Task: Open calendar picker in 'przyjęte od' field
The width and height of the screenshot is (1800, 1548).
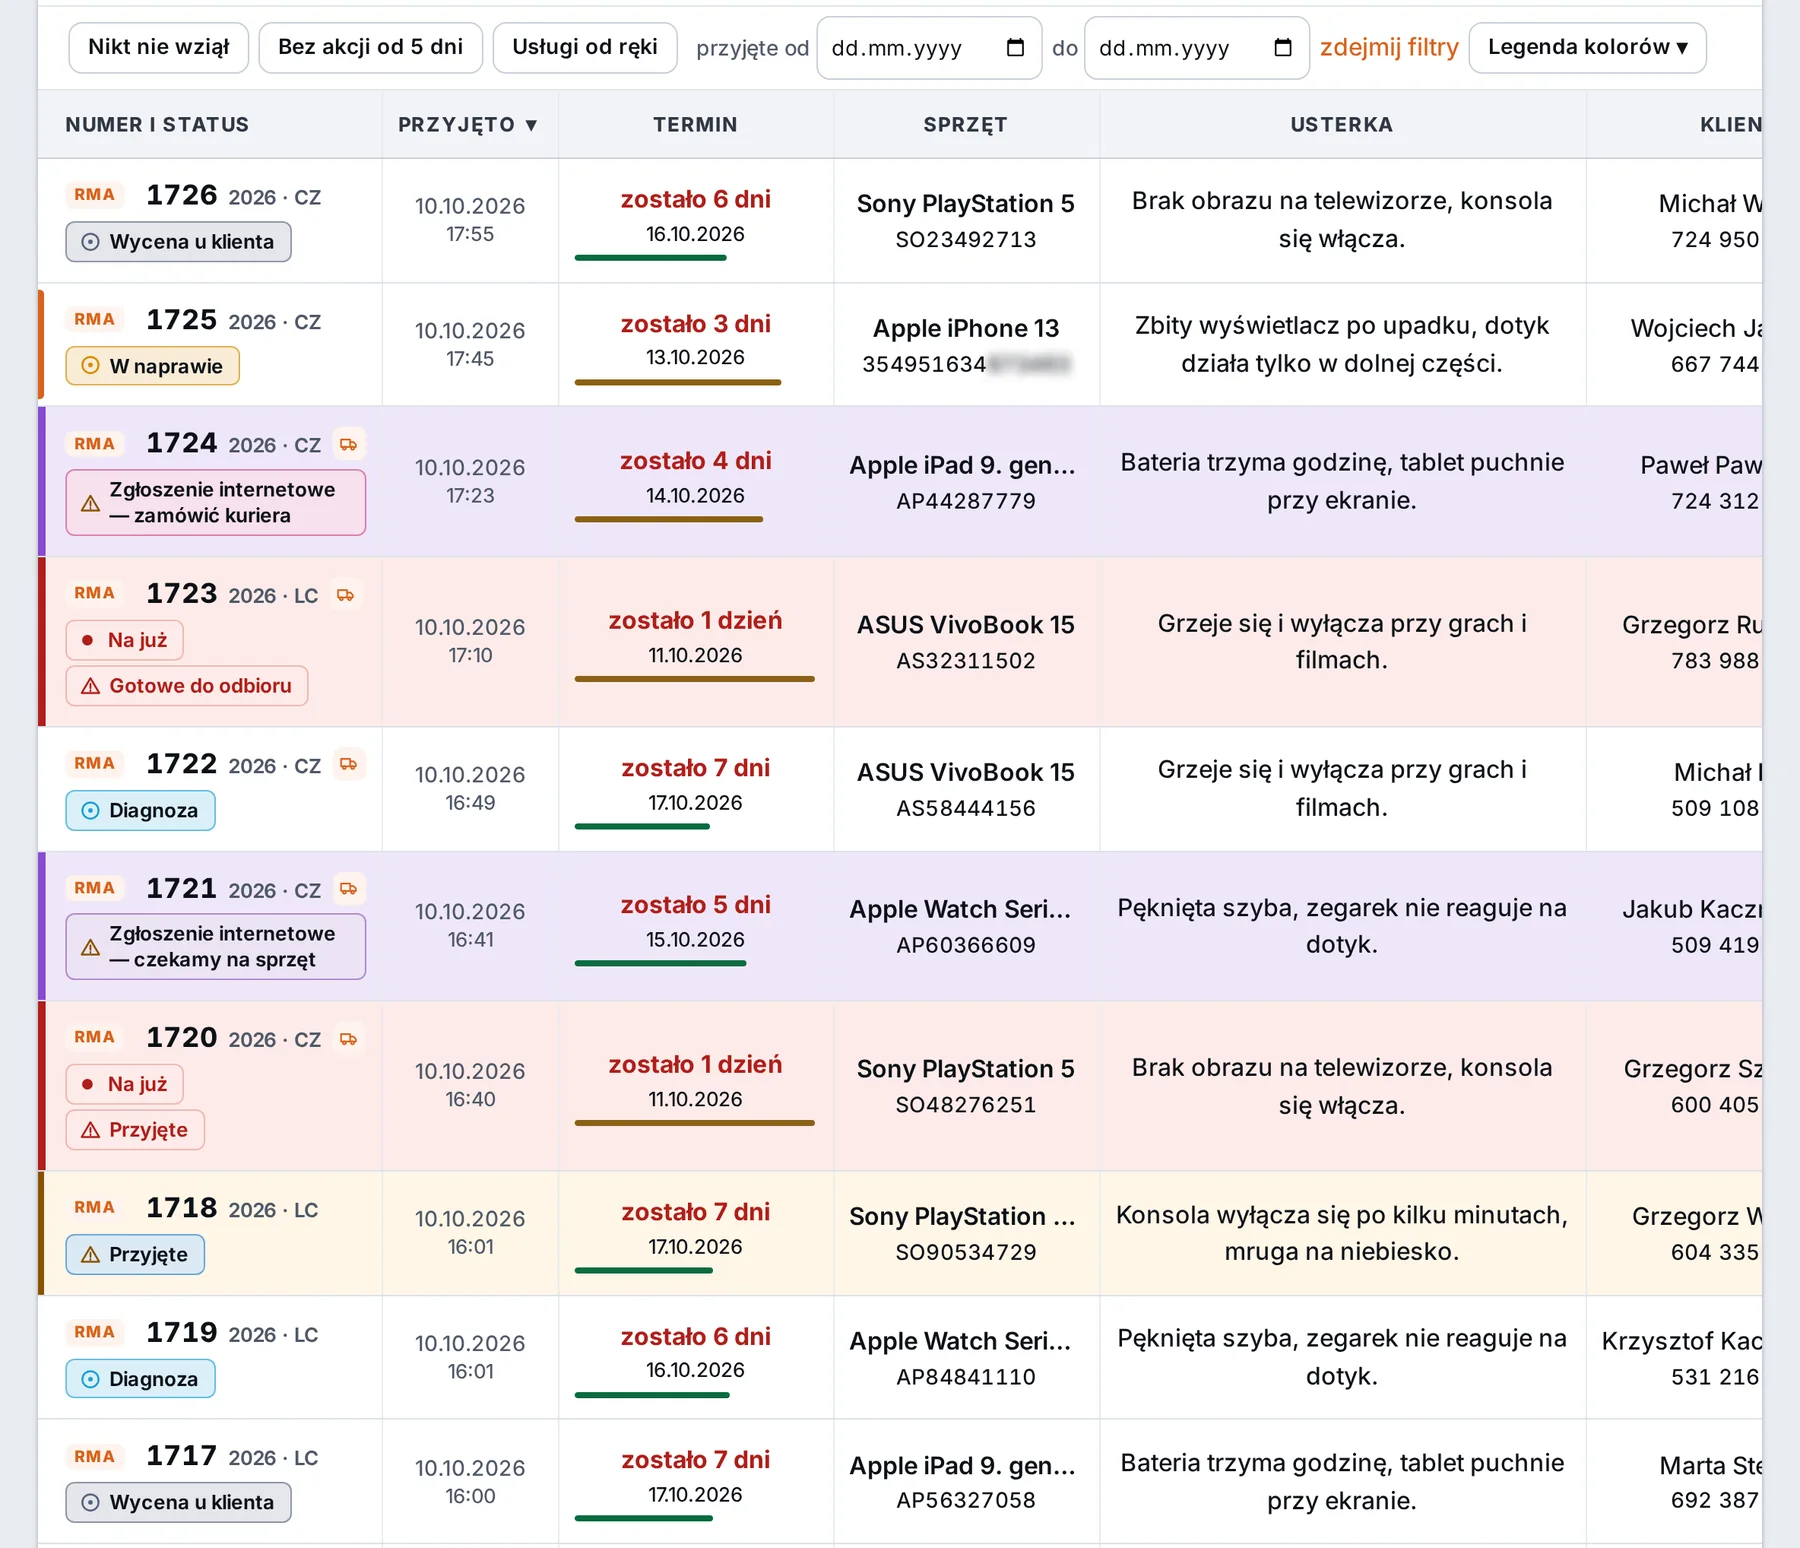Action: click(x=1015, y=47)
